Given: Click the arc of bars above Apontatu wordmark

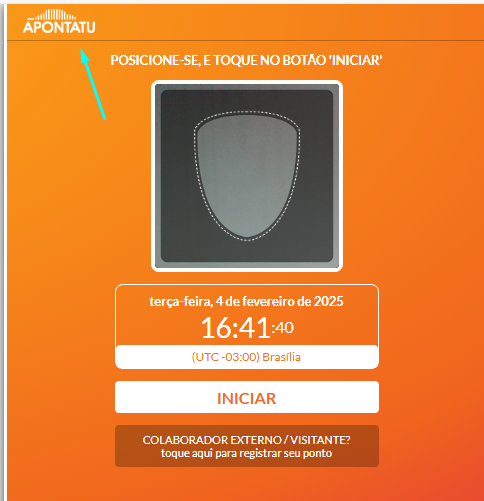Looking at the screenshot, I should click(55, 15).
